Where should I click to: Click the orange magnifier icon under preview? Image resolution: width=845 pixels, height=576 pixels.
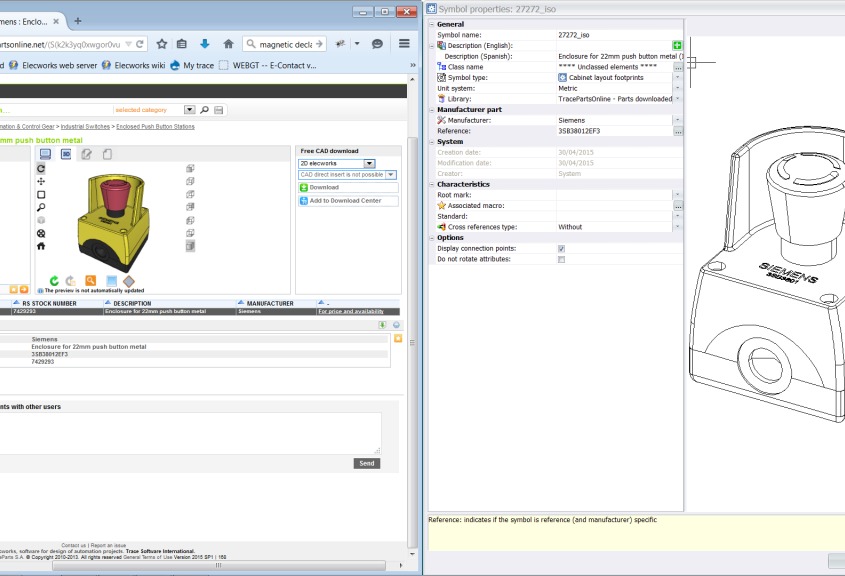[91, 281]
